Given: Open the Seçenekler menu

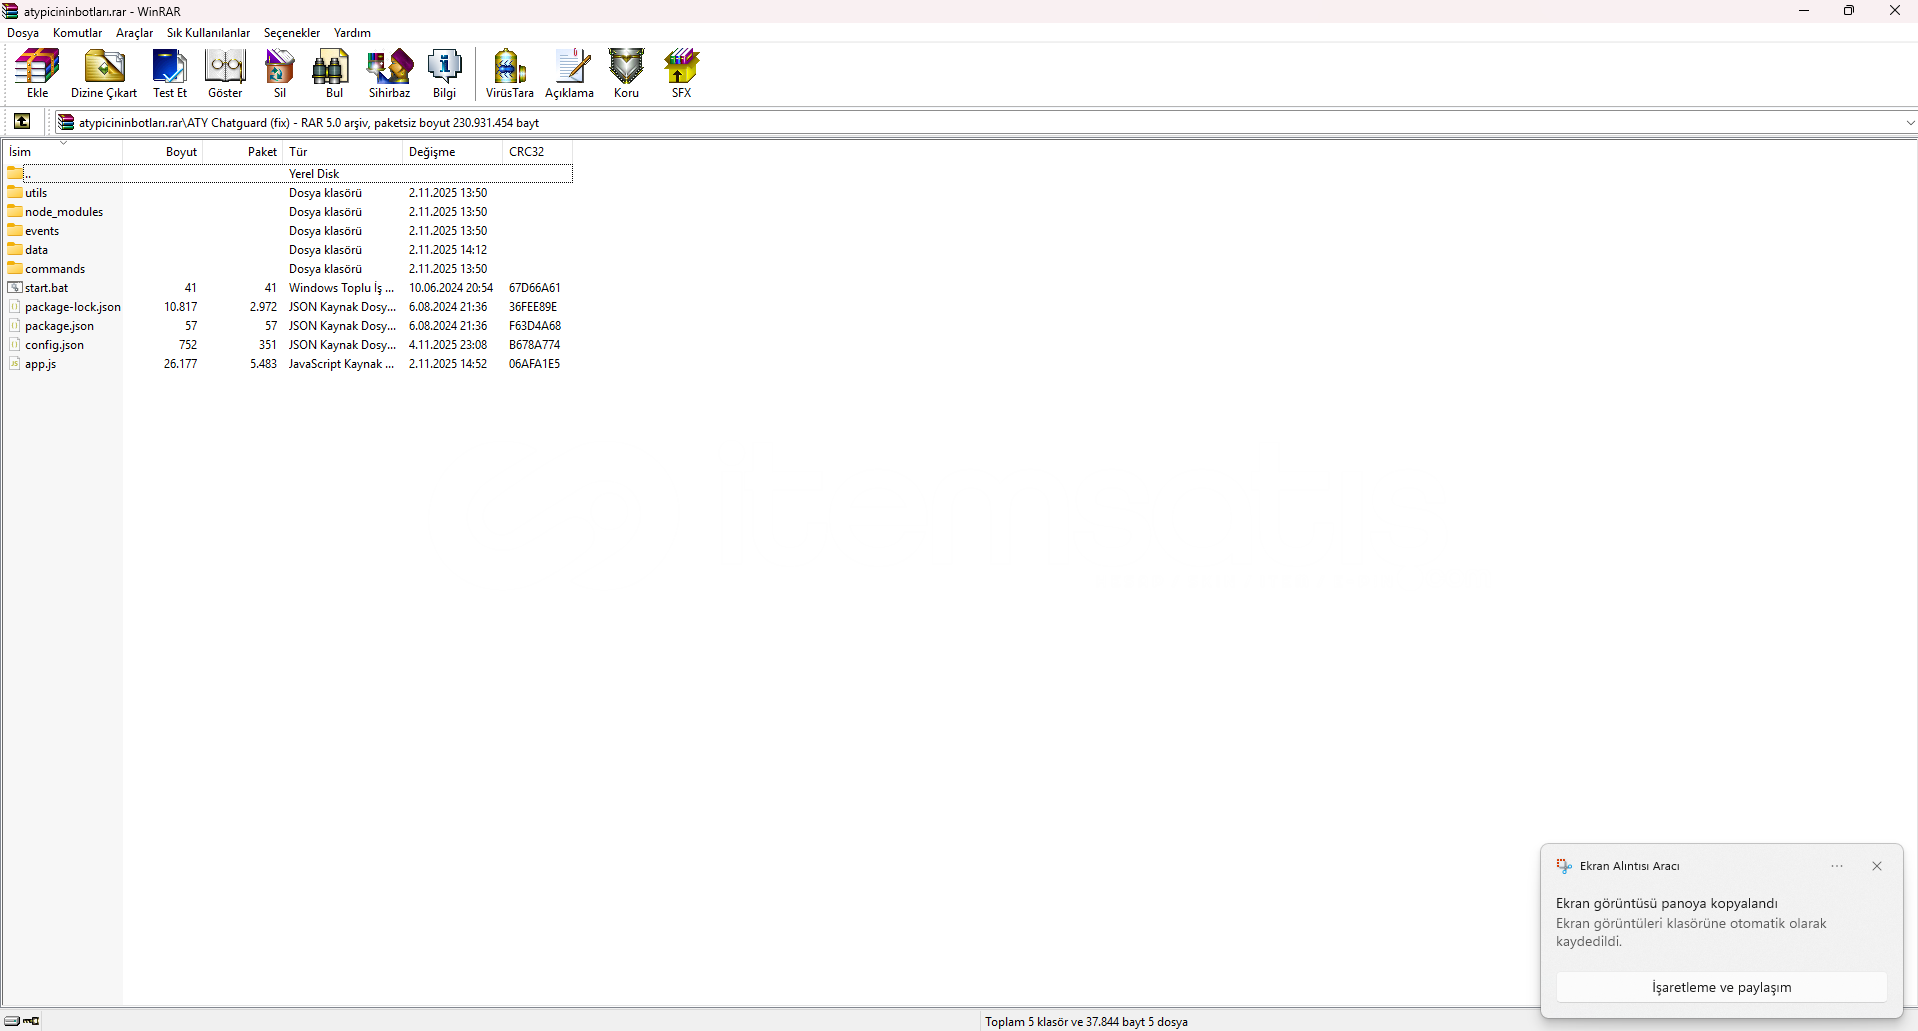Looking at the screenshot, I should click(x=291, y=33).
